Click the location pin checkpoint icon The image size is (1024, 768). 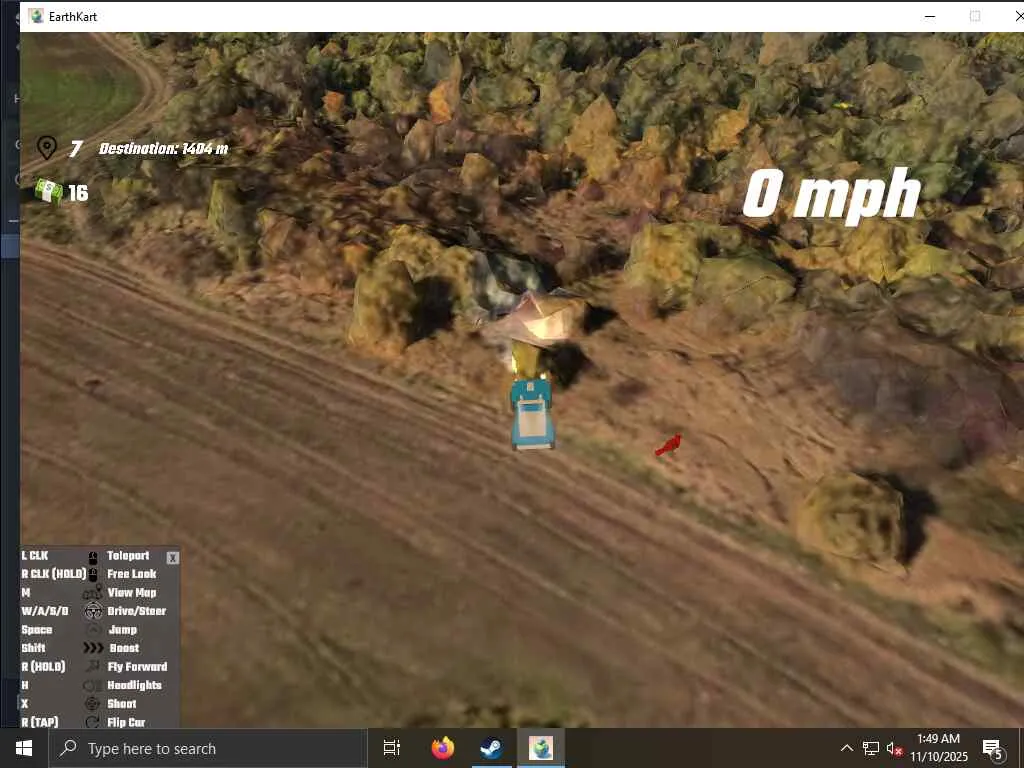(46, 148)
